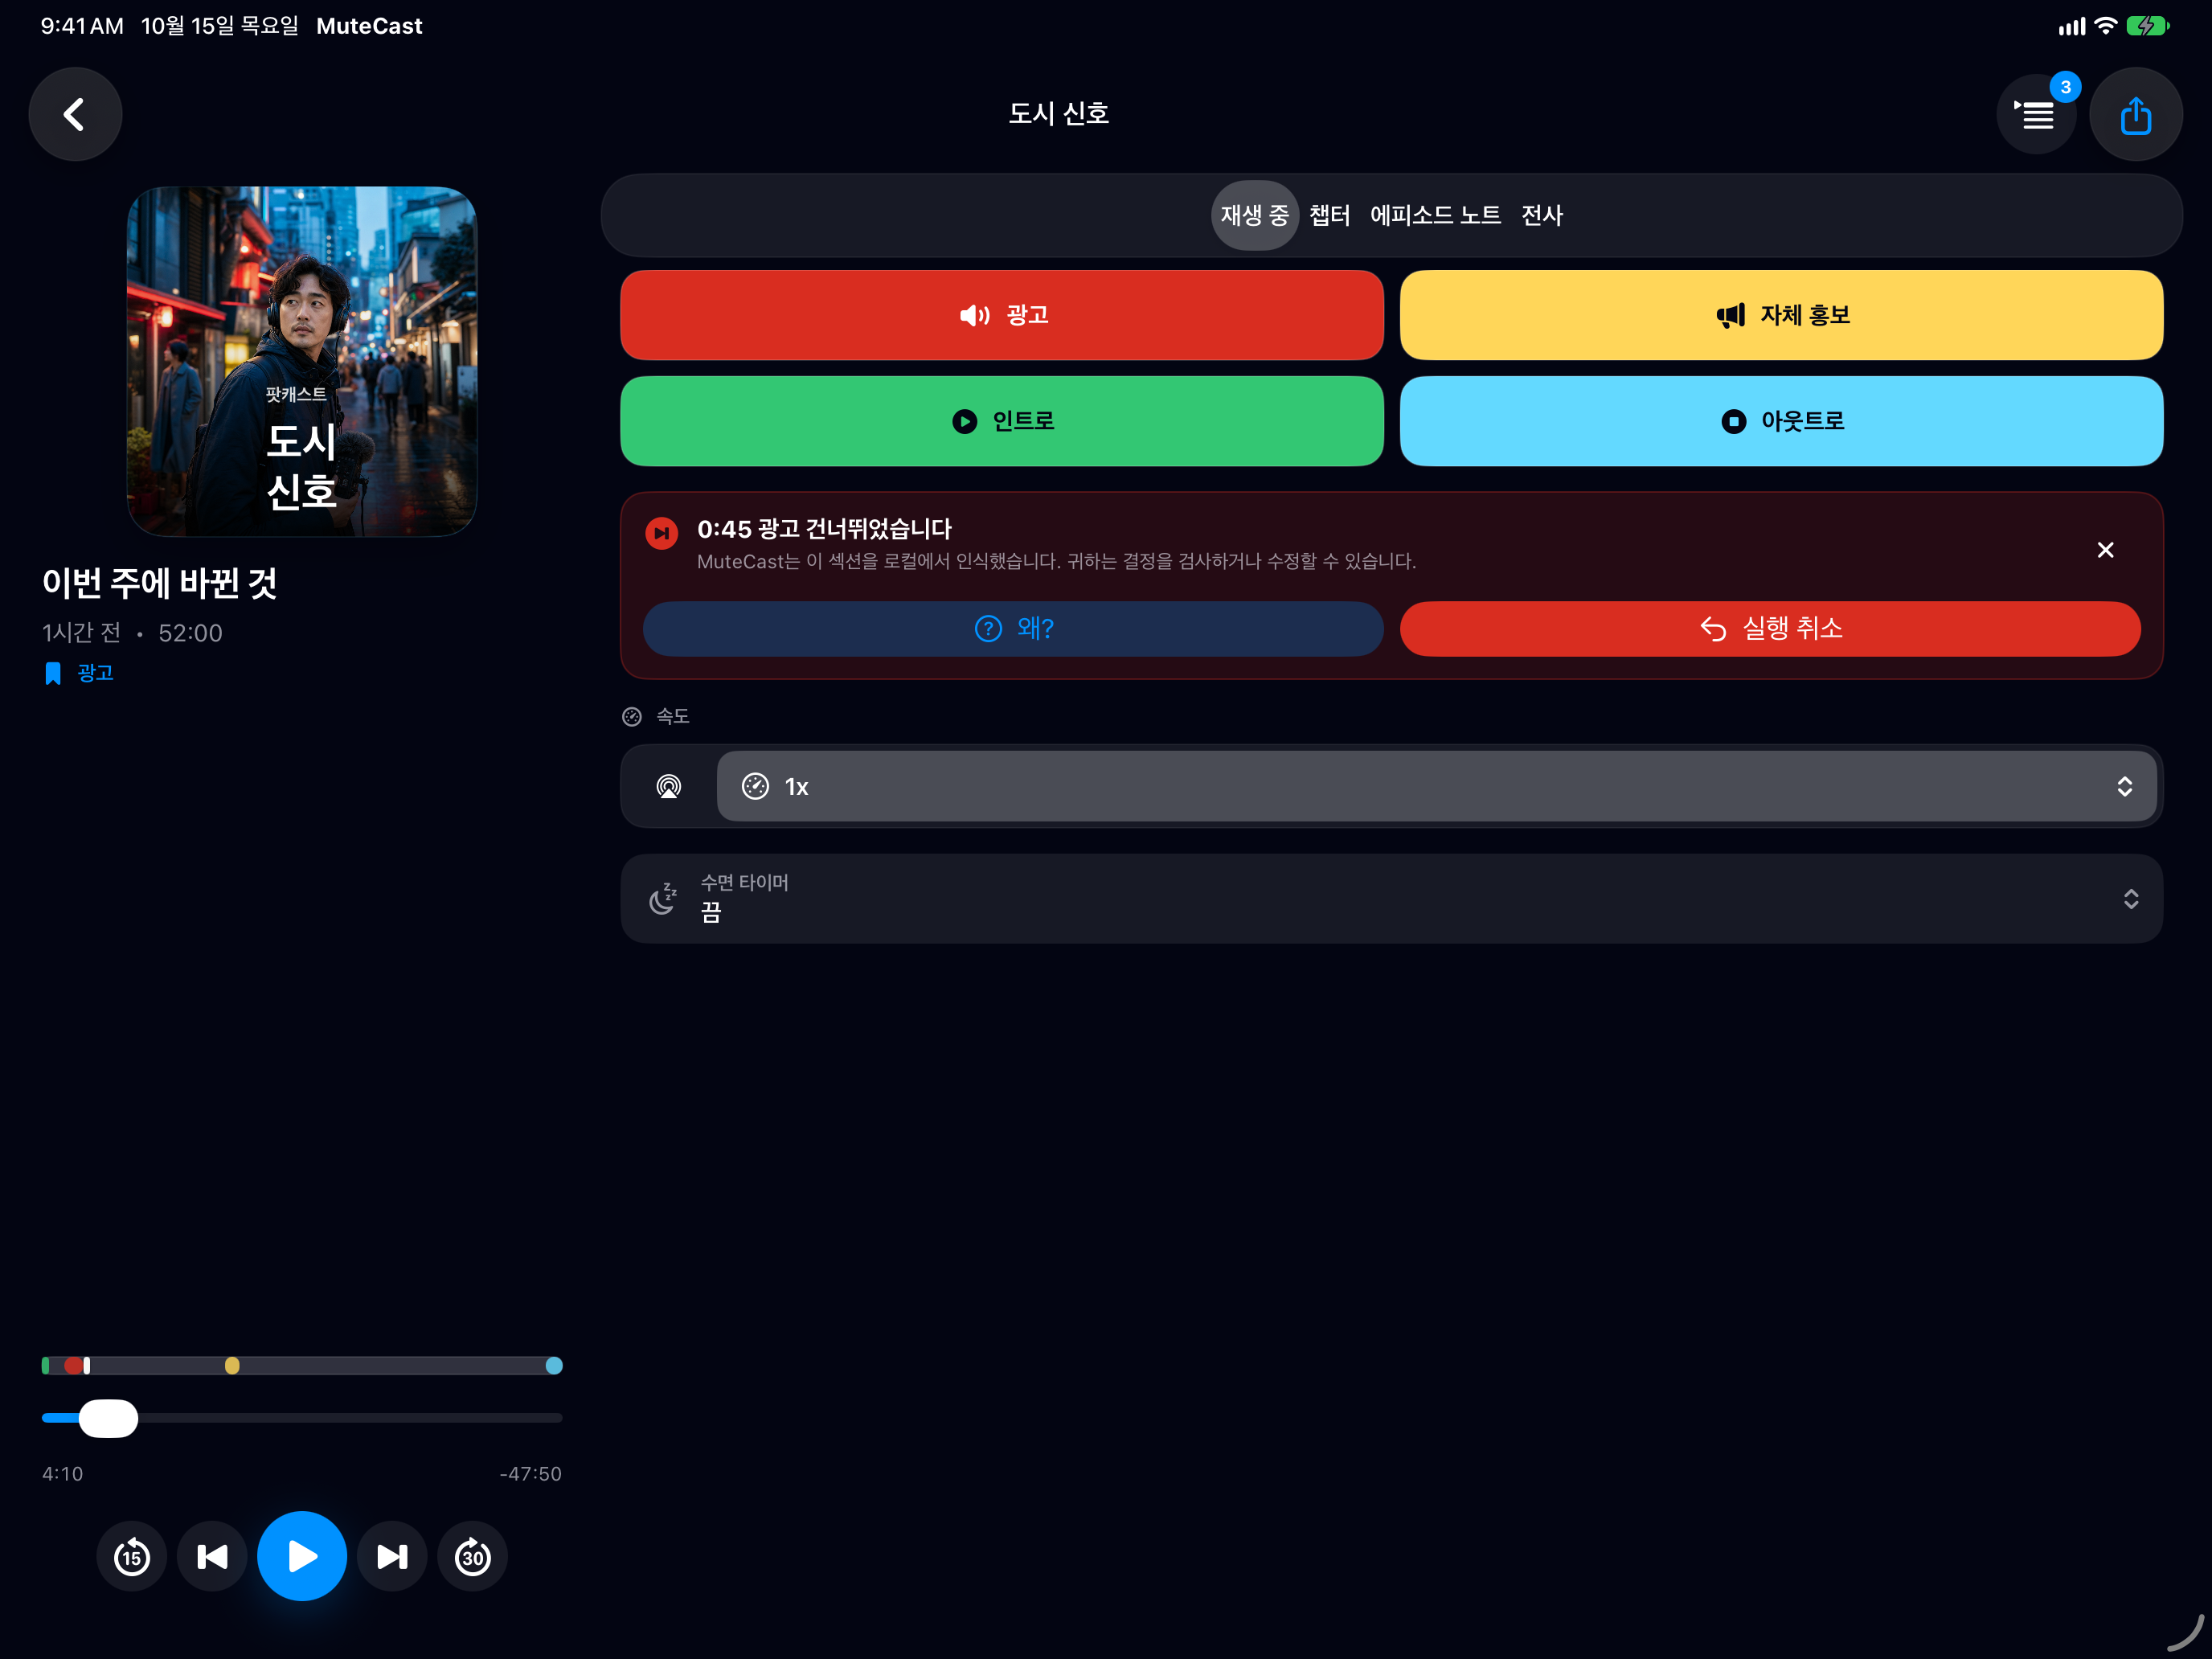Start playback with the play button
Screen dimensions: 2212x1659
click(x=302, y=1556)
